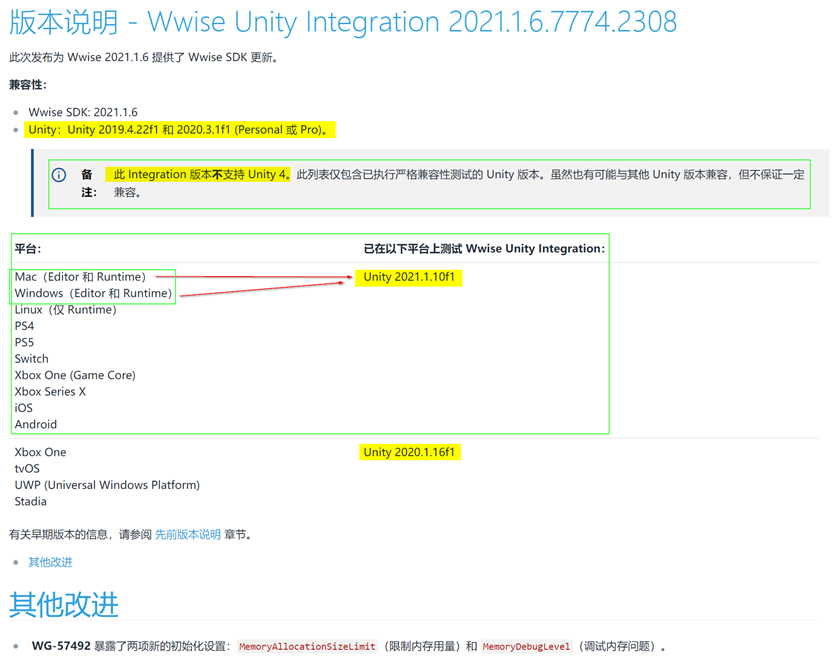Select the highlighted Unity 2020.1.16f1 text

pyautogui.click(x=409, y=451)
